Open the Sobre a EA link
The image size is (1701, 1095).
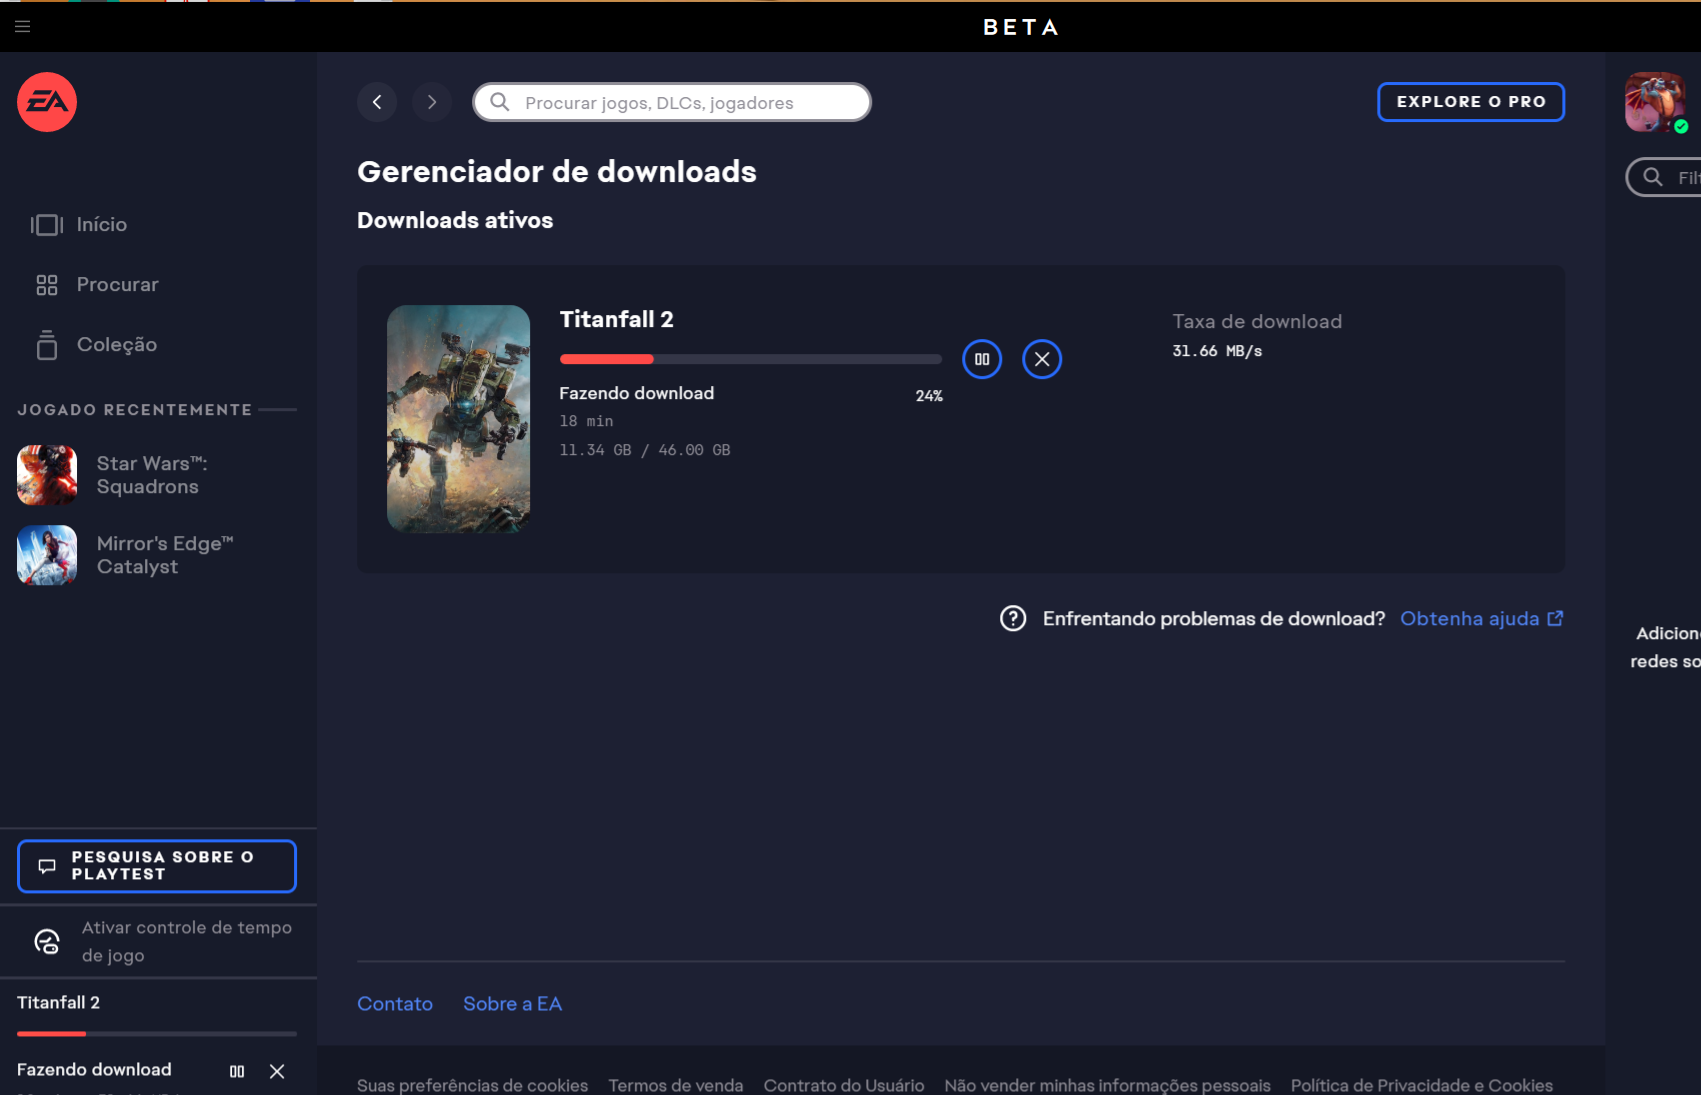[x=512, y=1004]
